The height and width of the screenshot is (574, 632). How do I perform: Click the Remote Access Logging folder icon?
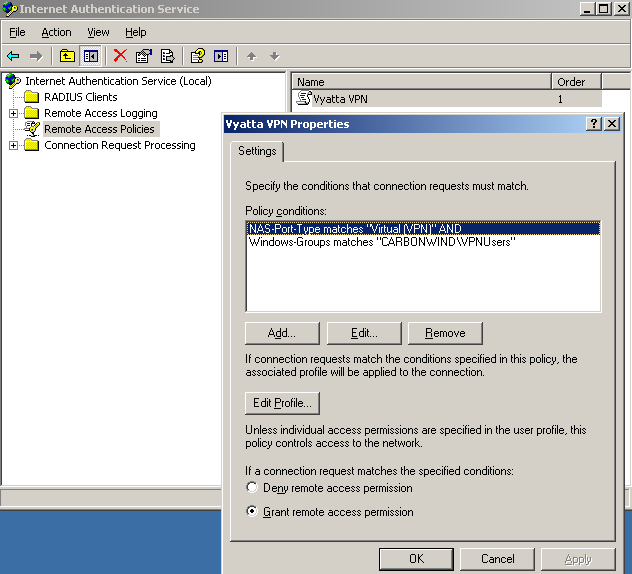(31, 113)
